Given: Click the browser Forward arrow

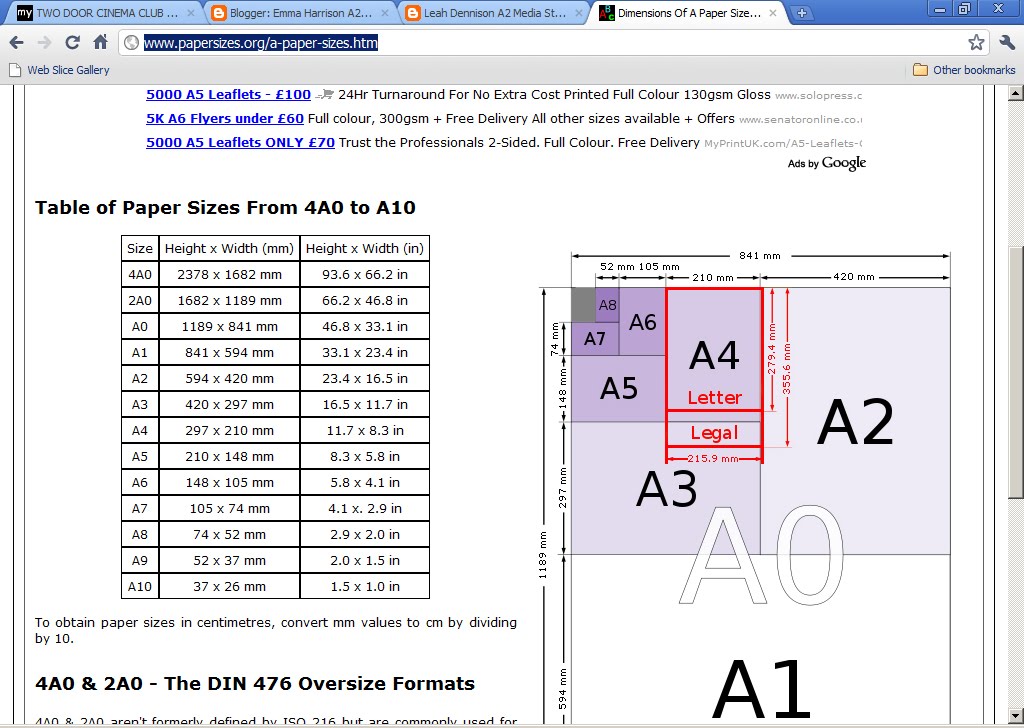Looking at the screenshot, I should 44,42.
